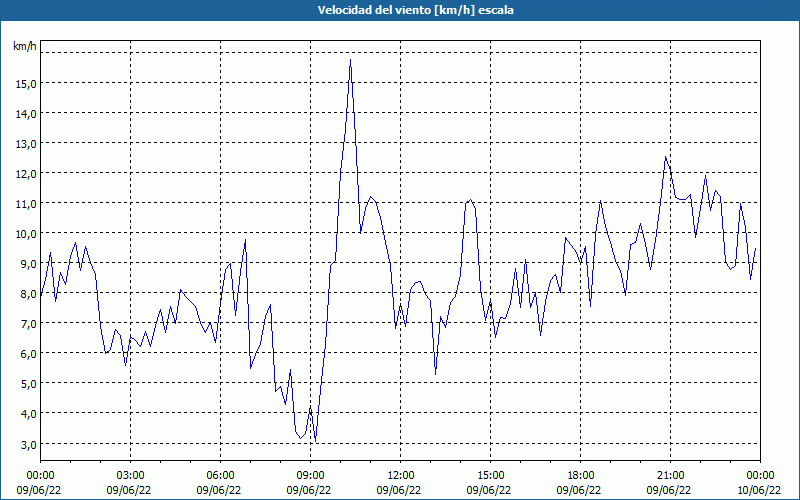800x500 pixels.
Task: Click the 21:00 time axis label
Action: tap(670, 476)
